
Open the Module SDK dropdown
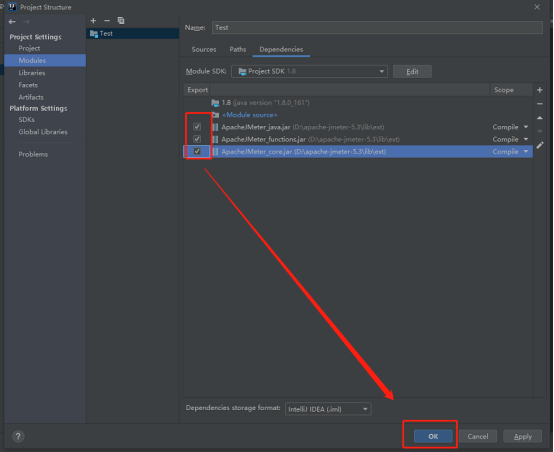point(309,71)
